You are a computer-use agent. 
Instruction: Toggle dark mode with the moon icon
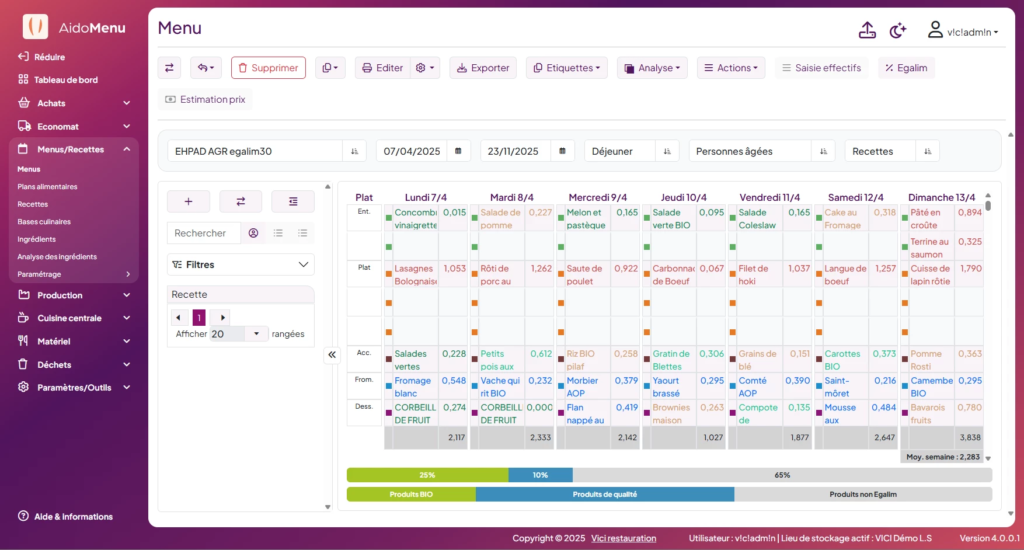tap(898, 31)
